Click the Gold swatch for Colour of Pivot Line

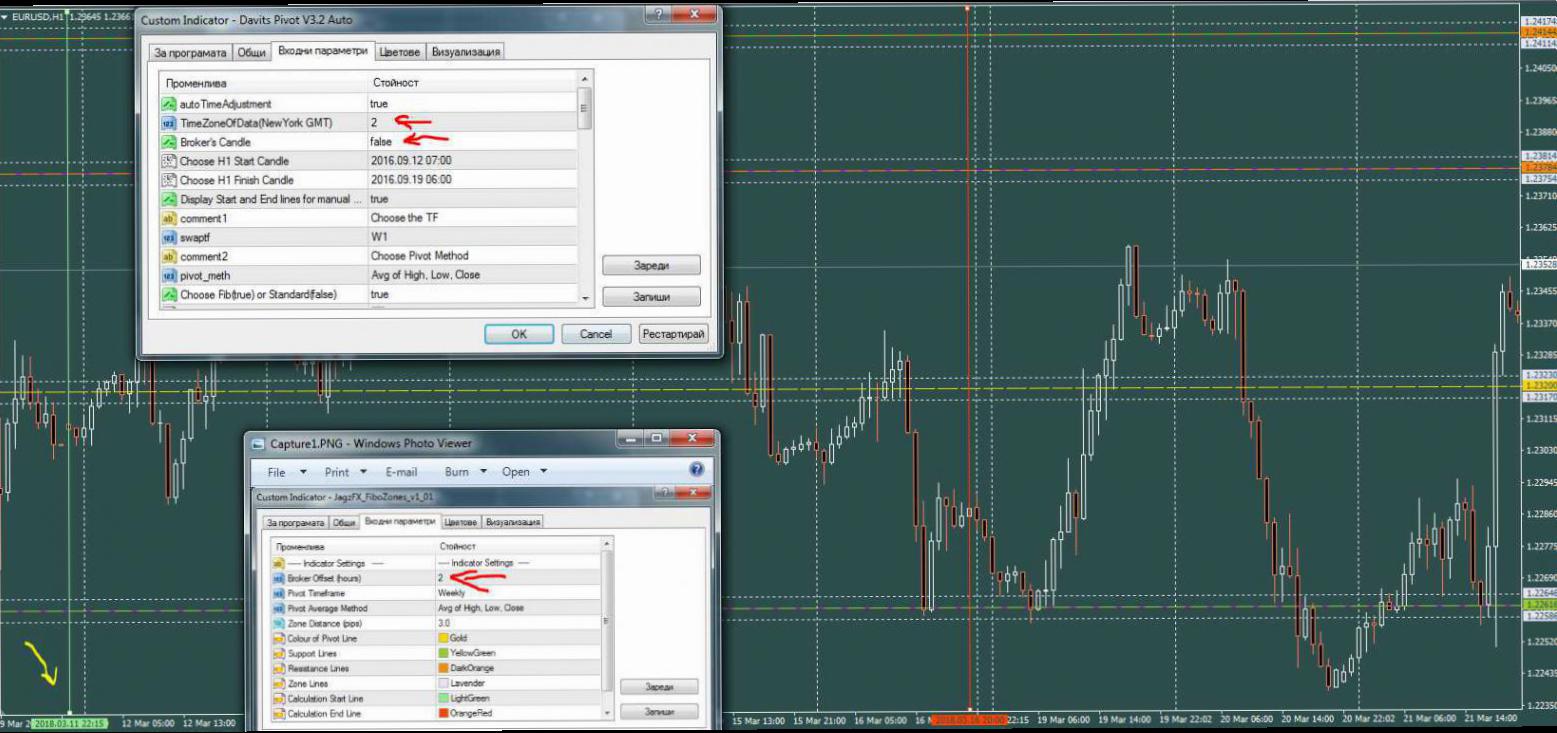444,638
